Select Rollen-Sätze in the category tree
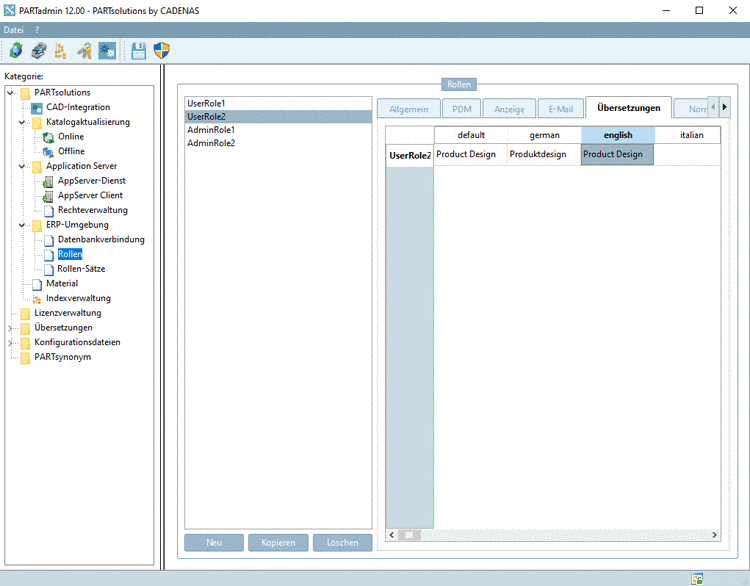The width and height of the screenshot is (750, 586). [81, 269]
